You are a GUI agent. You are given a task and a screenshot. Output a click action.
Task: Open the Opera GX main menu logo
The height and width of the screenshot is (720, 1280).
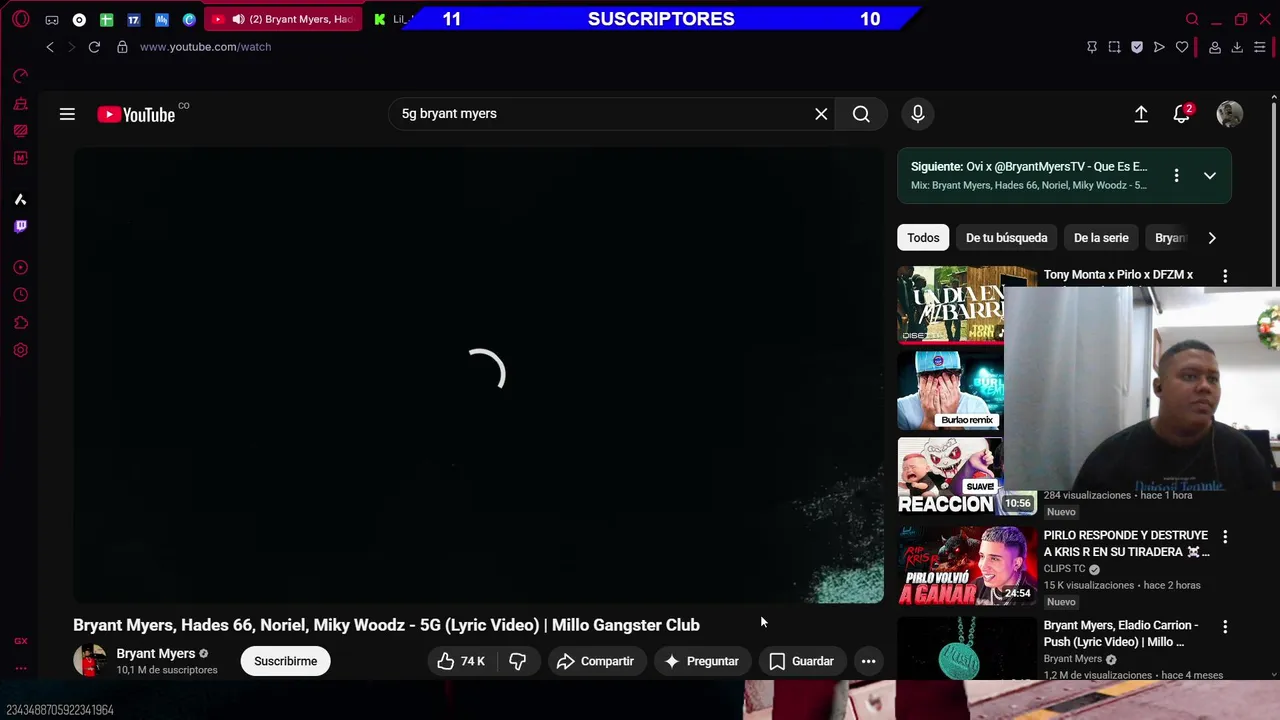pos(21,19)
